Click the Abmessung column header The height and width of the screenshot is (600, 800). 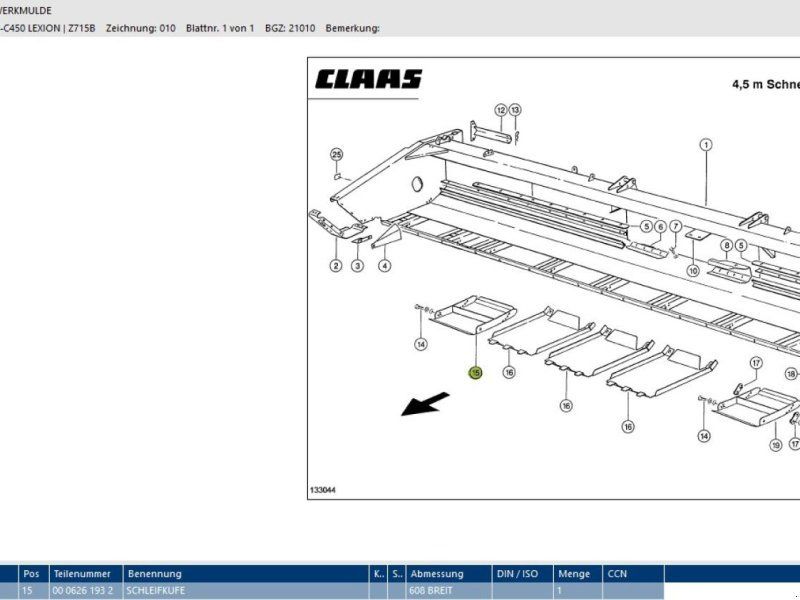(449, 573)
